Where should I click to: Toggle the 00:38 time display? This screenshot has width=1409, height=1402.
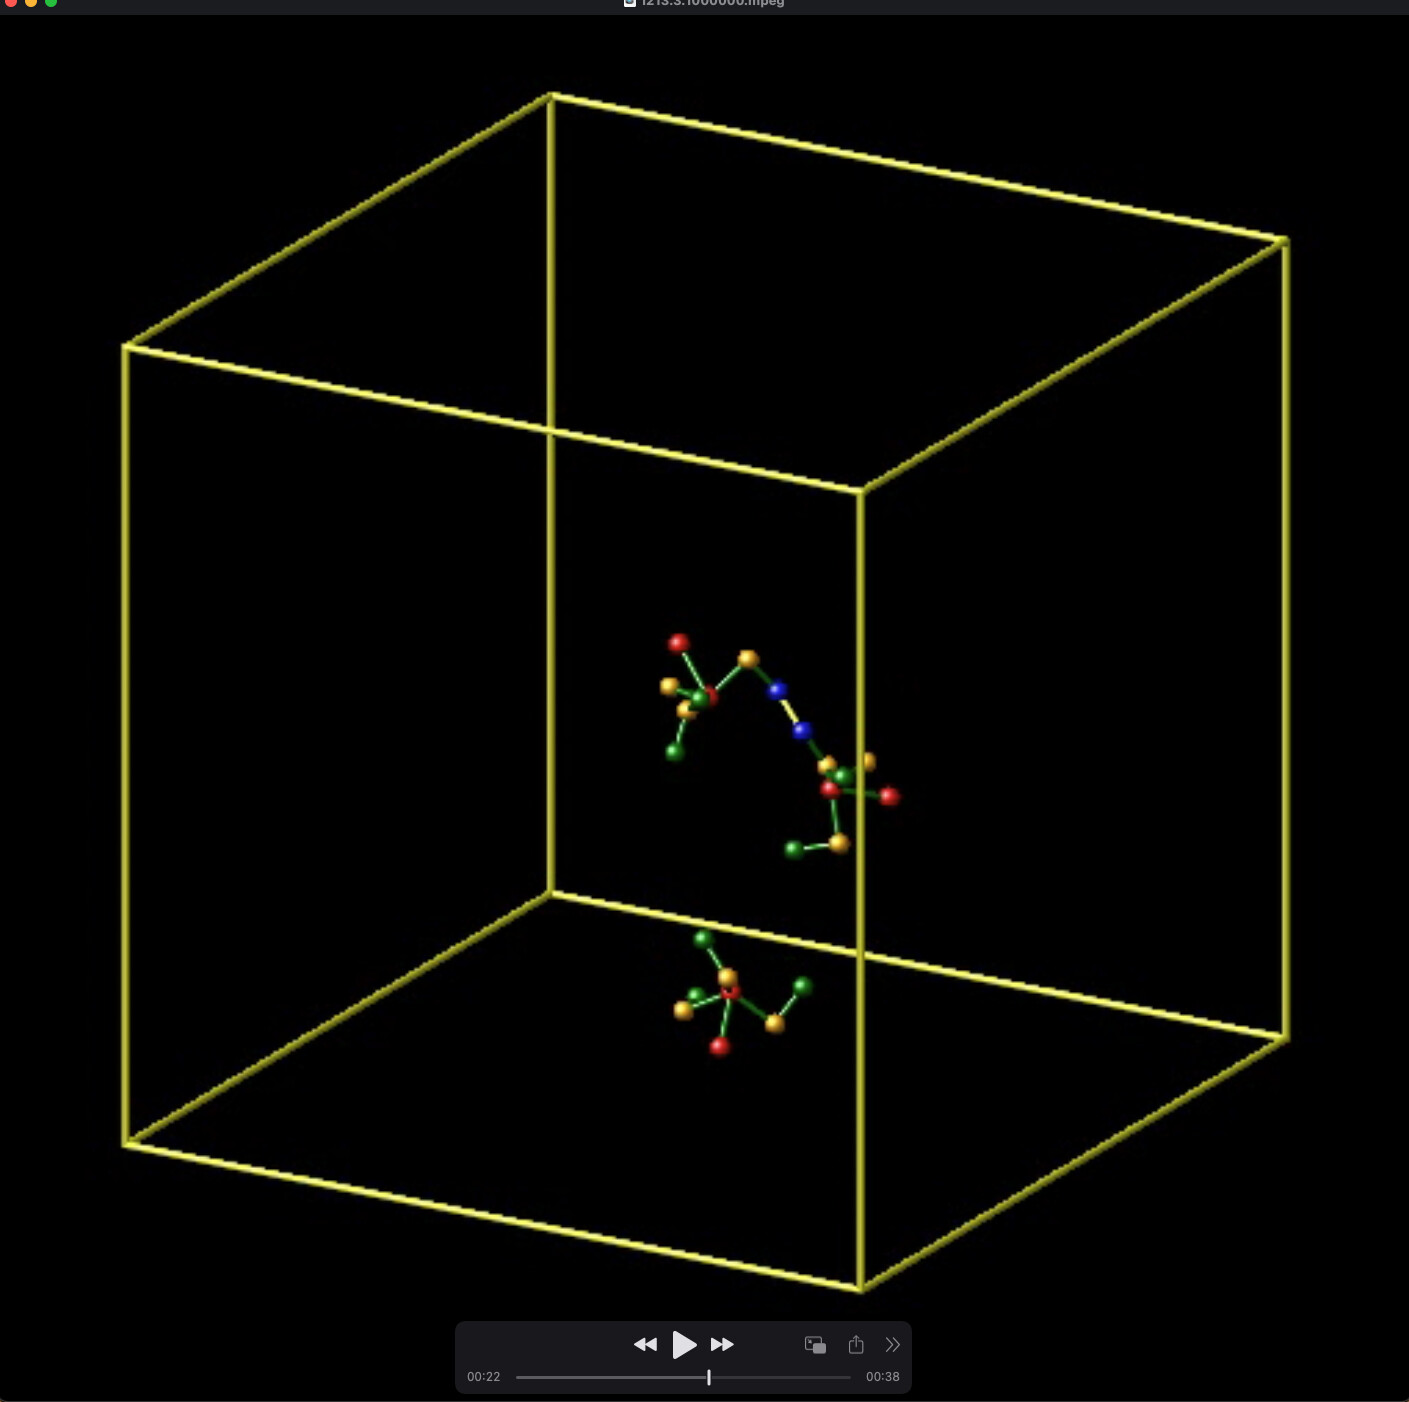882,1377
